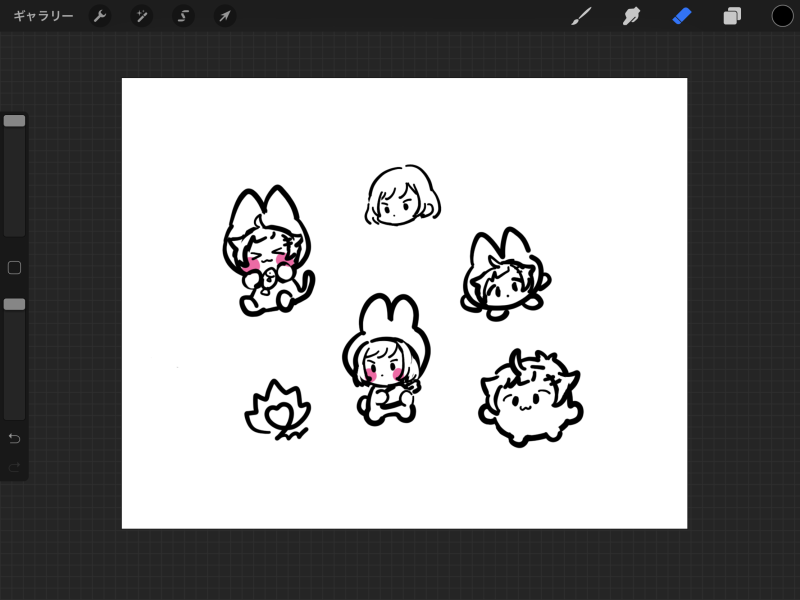800x600 pixels.
Task: Click the cat-hood chibi holding a fish
Action: click(x=269, y=252)
